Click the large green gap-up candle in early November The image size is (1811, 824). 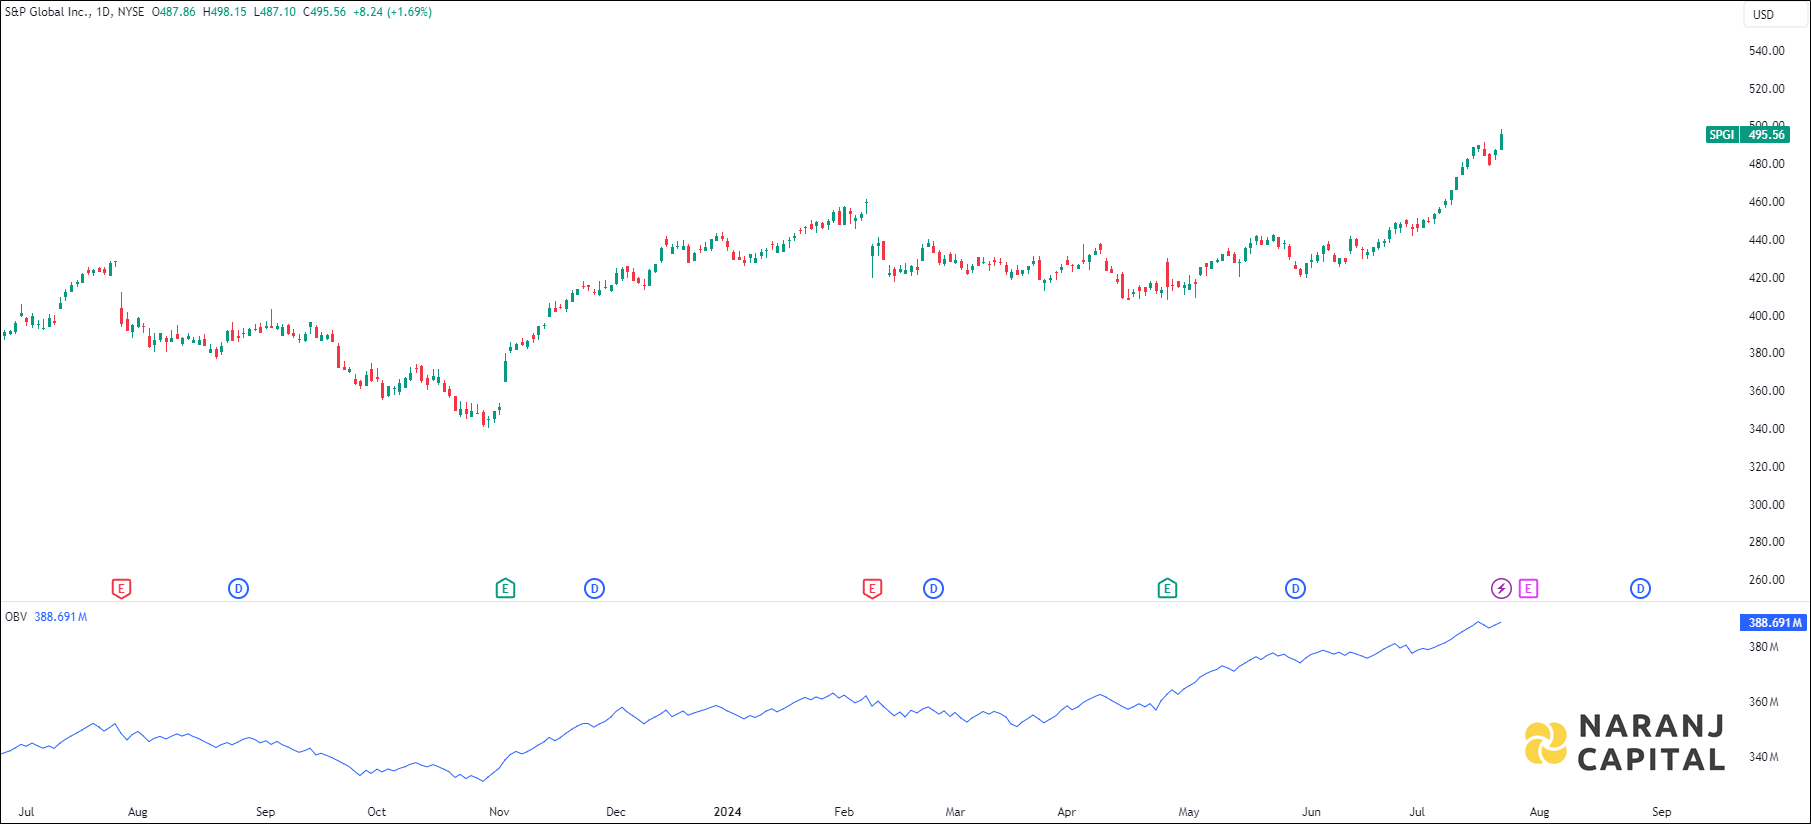(505, 370)
